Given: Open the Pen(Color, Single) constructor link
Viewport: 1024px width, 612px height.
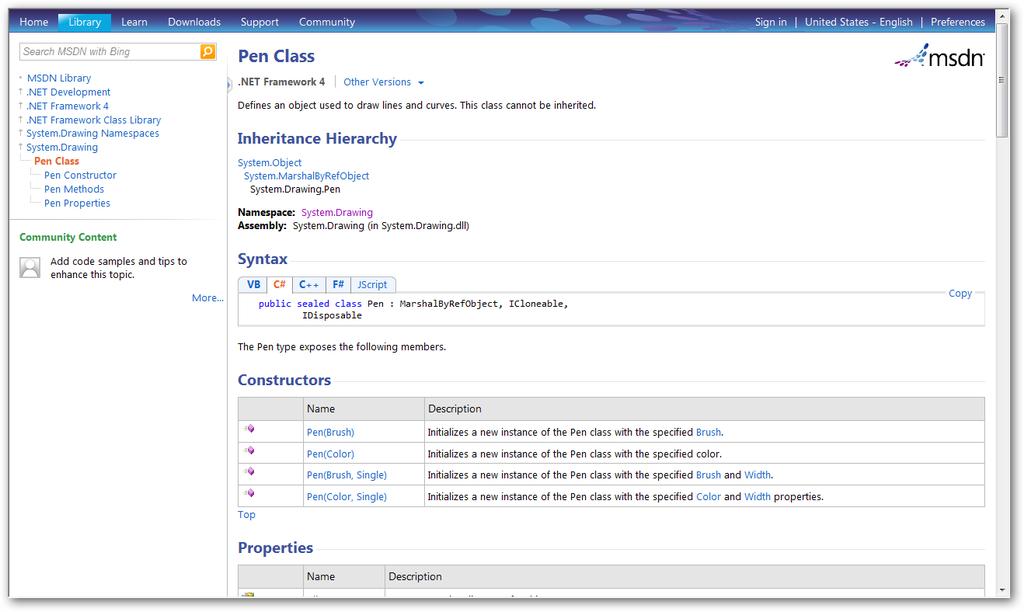Looking at the screenshot, I should [x=347, y=496].
